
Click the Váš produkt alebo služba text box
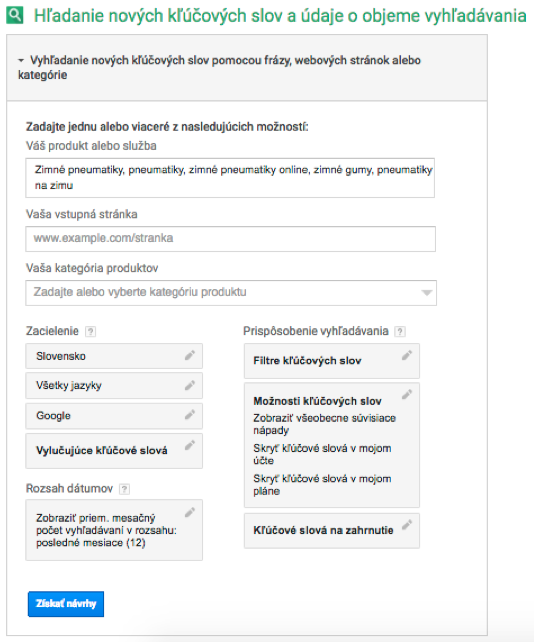tap(230, 178)
